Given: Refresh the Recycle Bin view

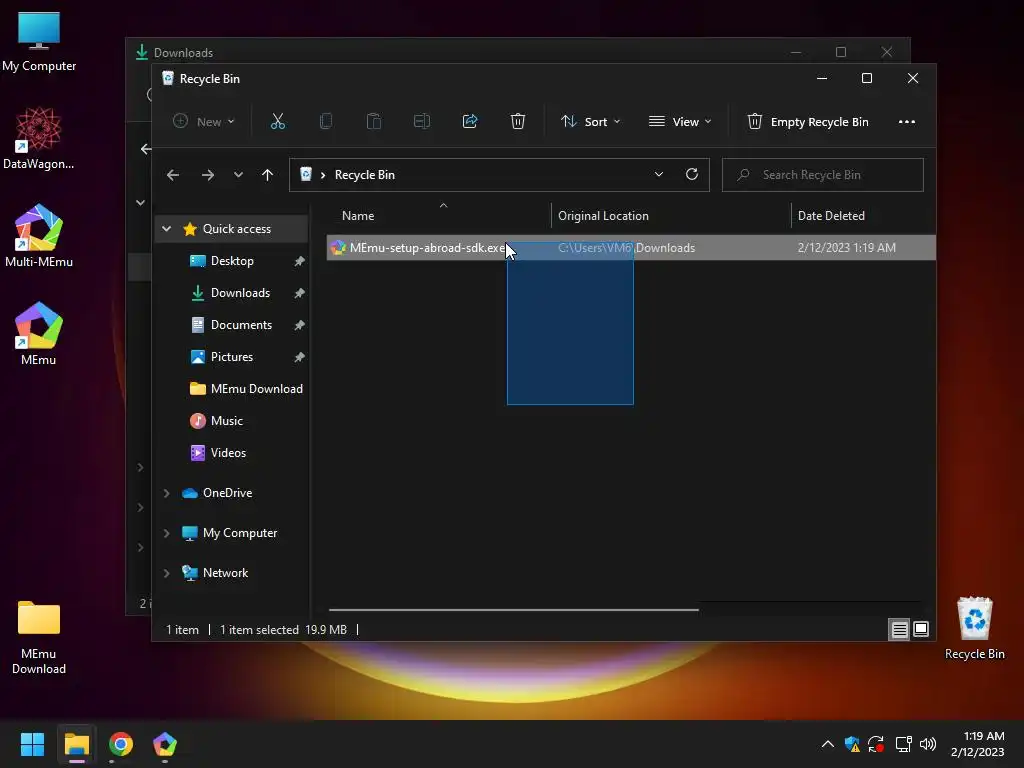Looking at the screenshot, I should point(692,174).
